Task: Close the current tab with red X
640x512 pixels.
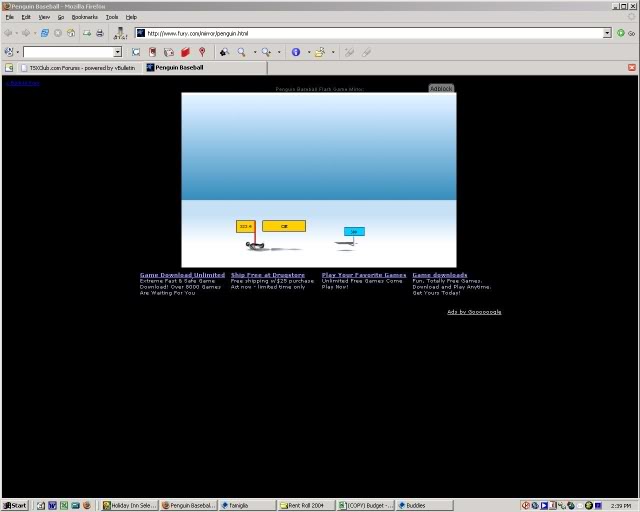Action: click(x=631, y=67)
